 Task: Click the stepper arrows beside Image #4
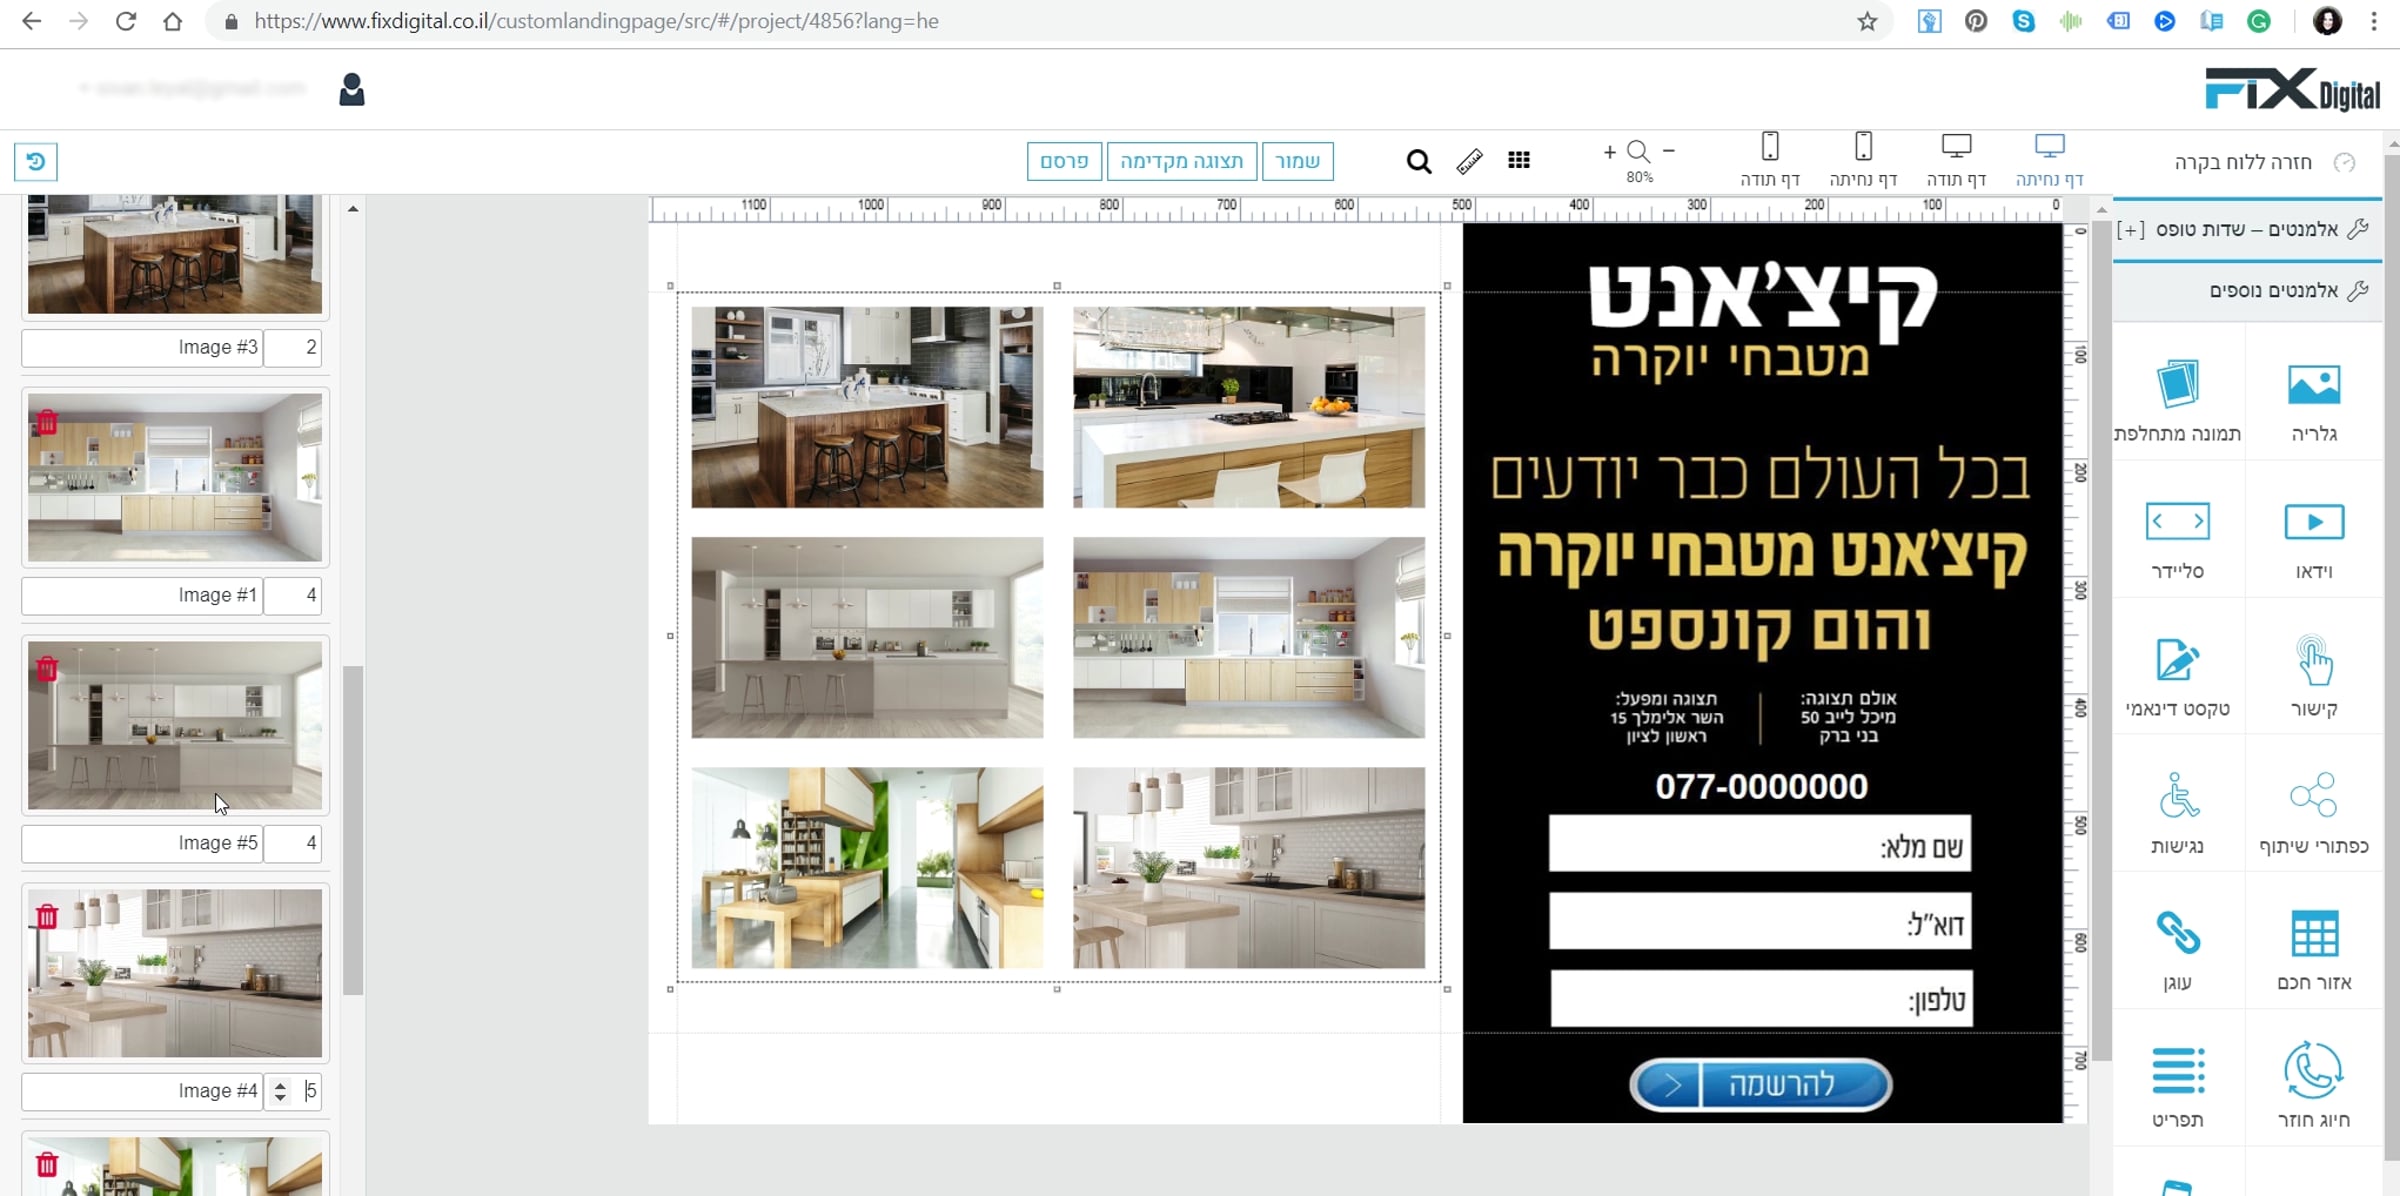[x=281, y=1091]
